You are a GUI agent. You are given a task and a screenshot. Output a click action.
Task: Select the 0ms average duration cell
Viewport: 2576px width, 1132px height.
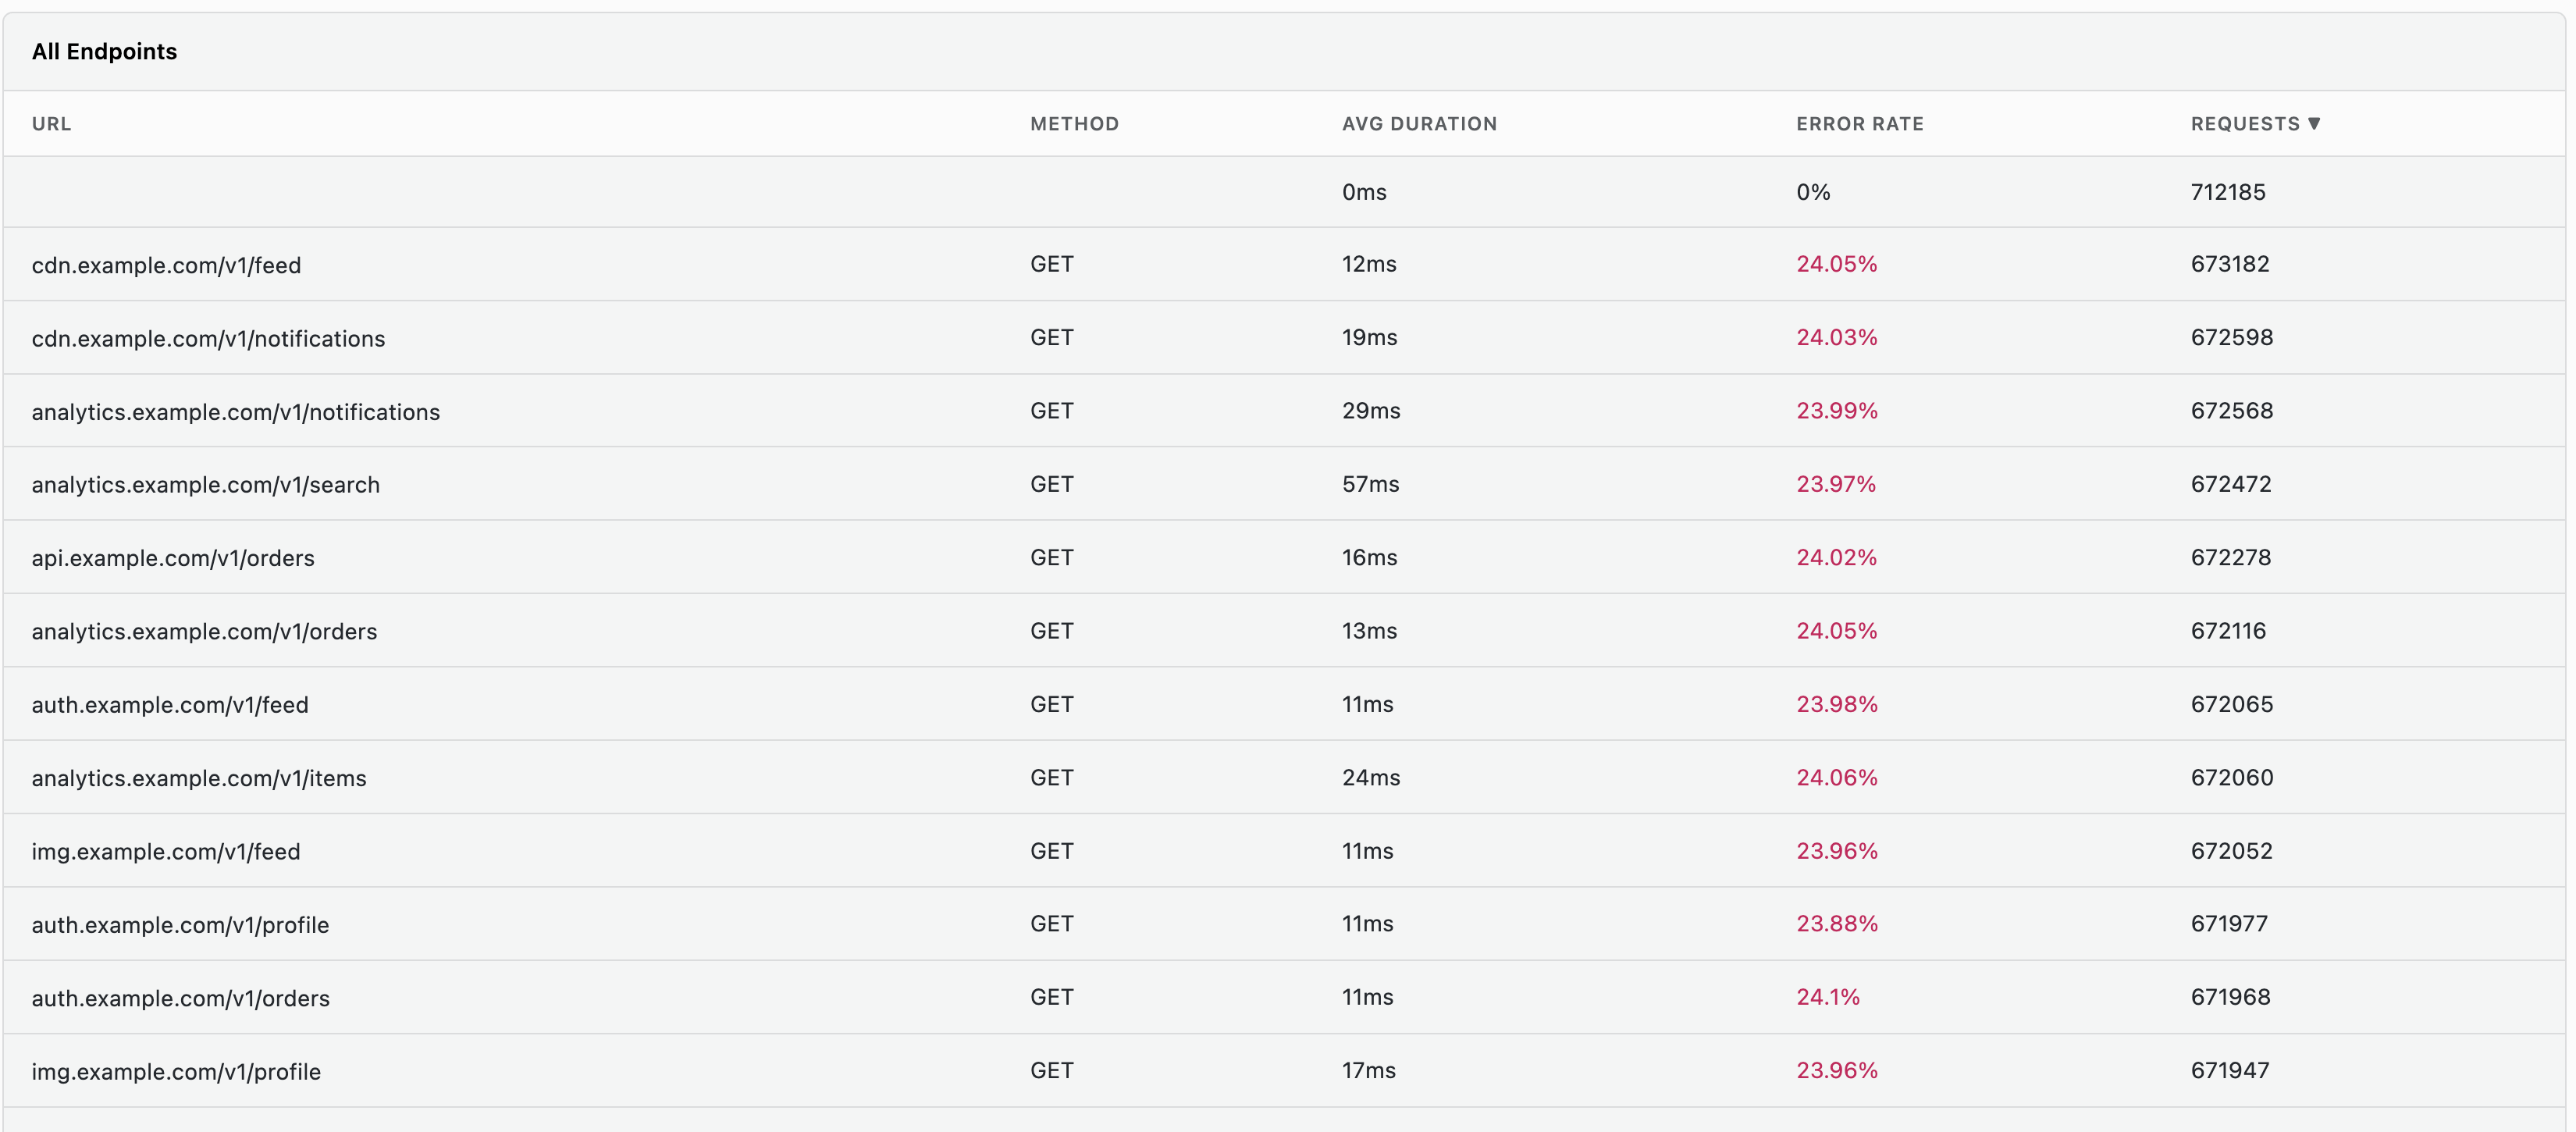click(1364, 192)
